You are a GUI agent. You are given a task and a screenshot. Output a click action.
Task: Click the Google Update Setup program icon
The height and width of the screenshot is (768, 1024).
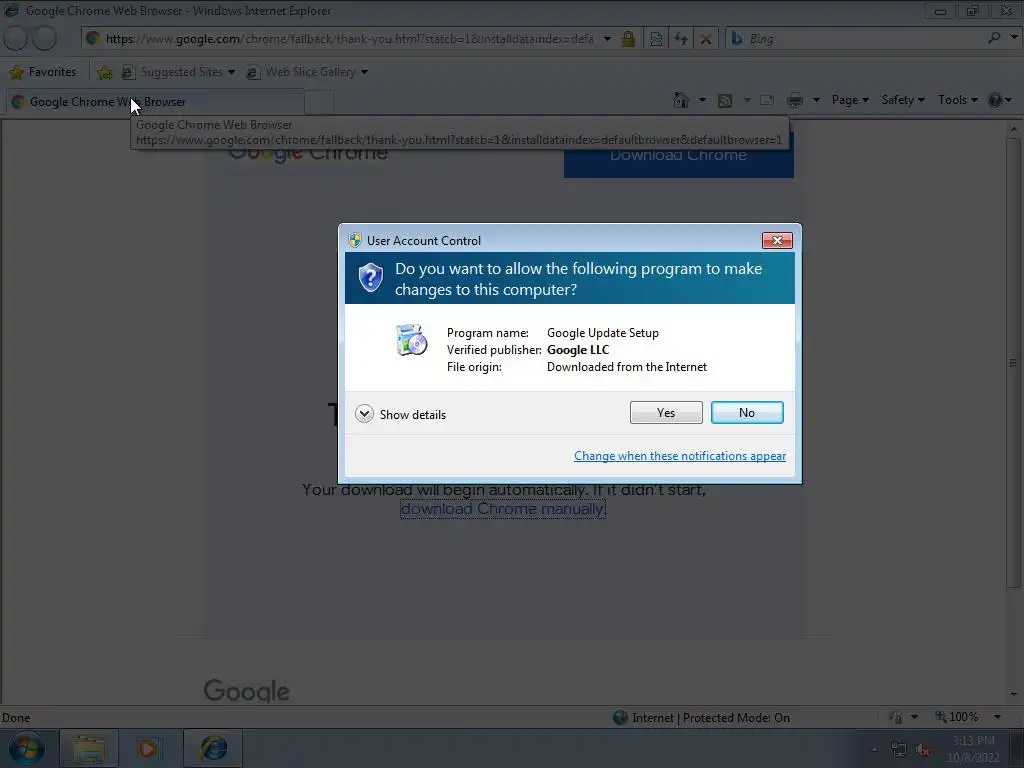coord(411,340)
